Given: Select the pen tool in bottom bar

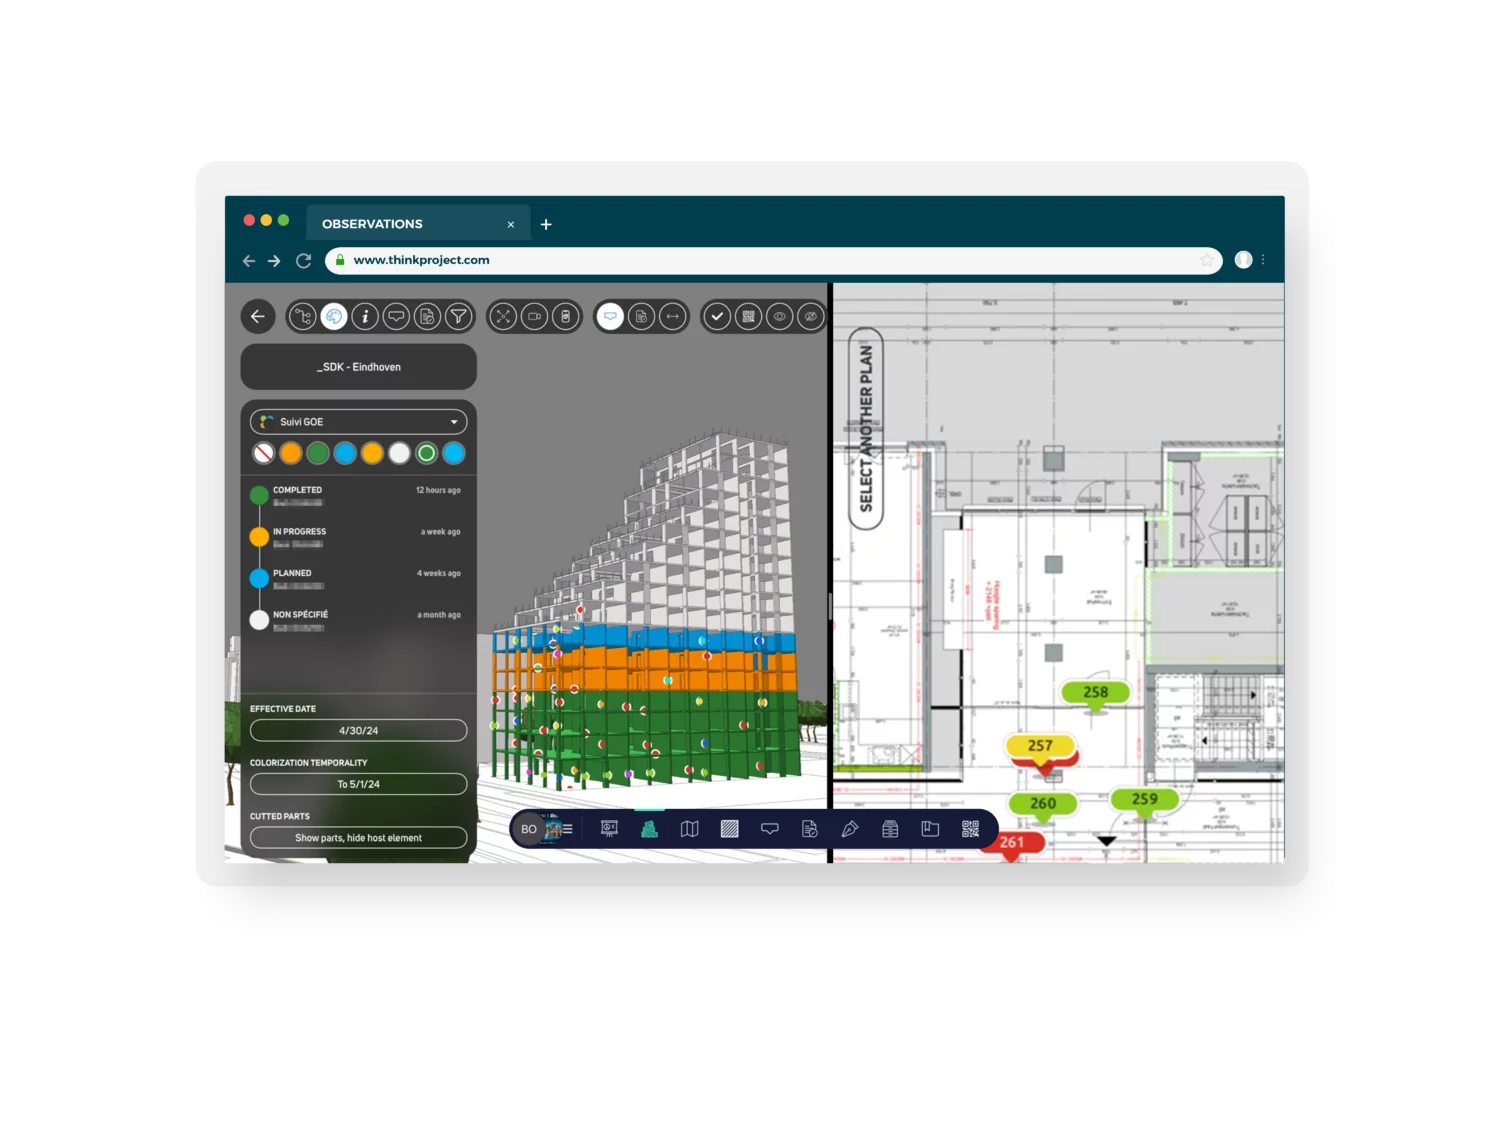Looking at the screenshot, I should [850, 829].
